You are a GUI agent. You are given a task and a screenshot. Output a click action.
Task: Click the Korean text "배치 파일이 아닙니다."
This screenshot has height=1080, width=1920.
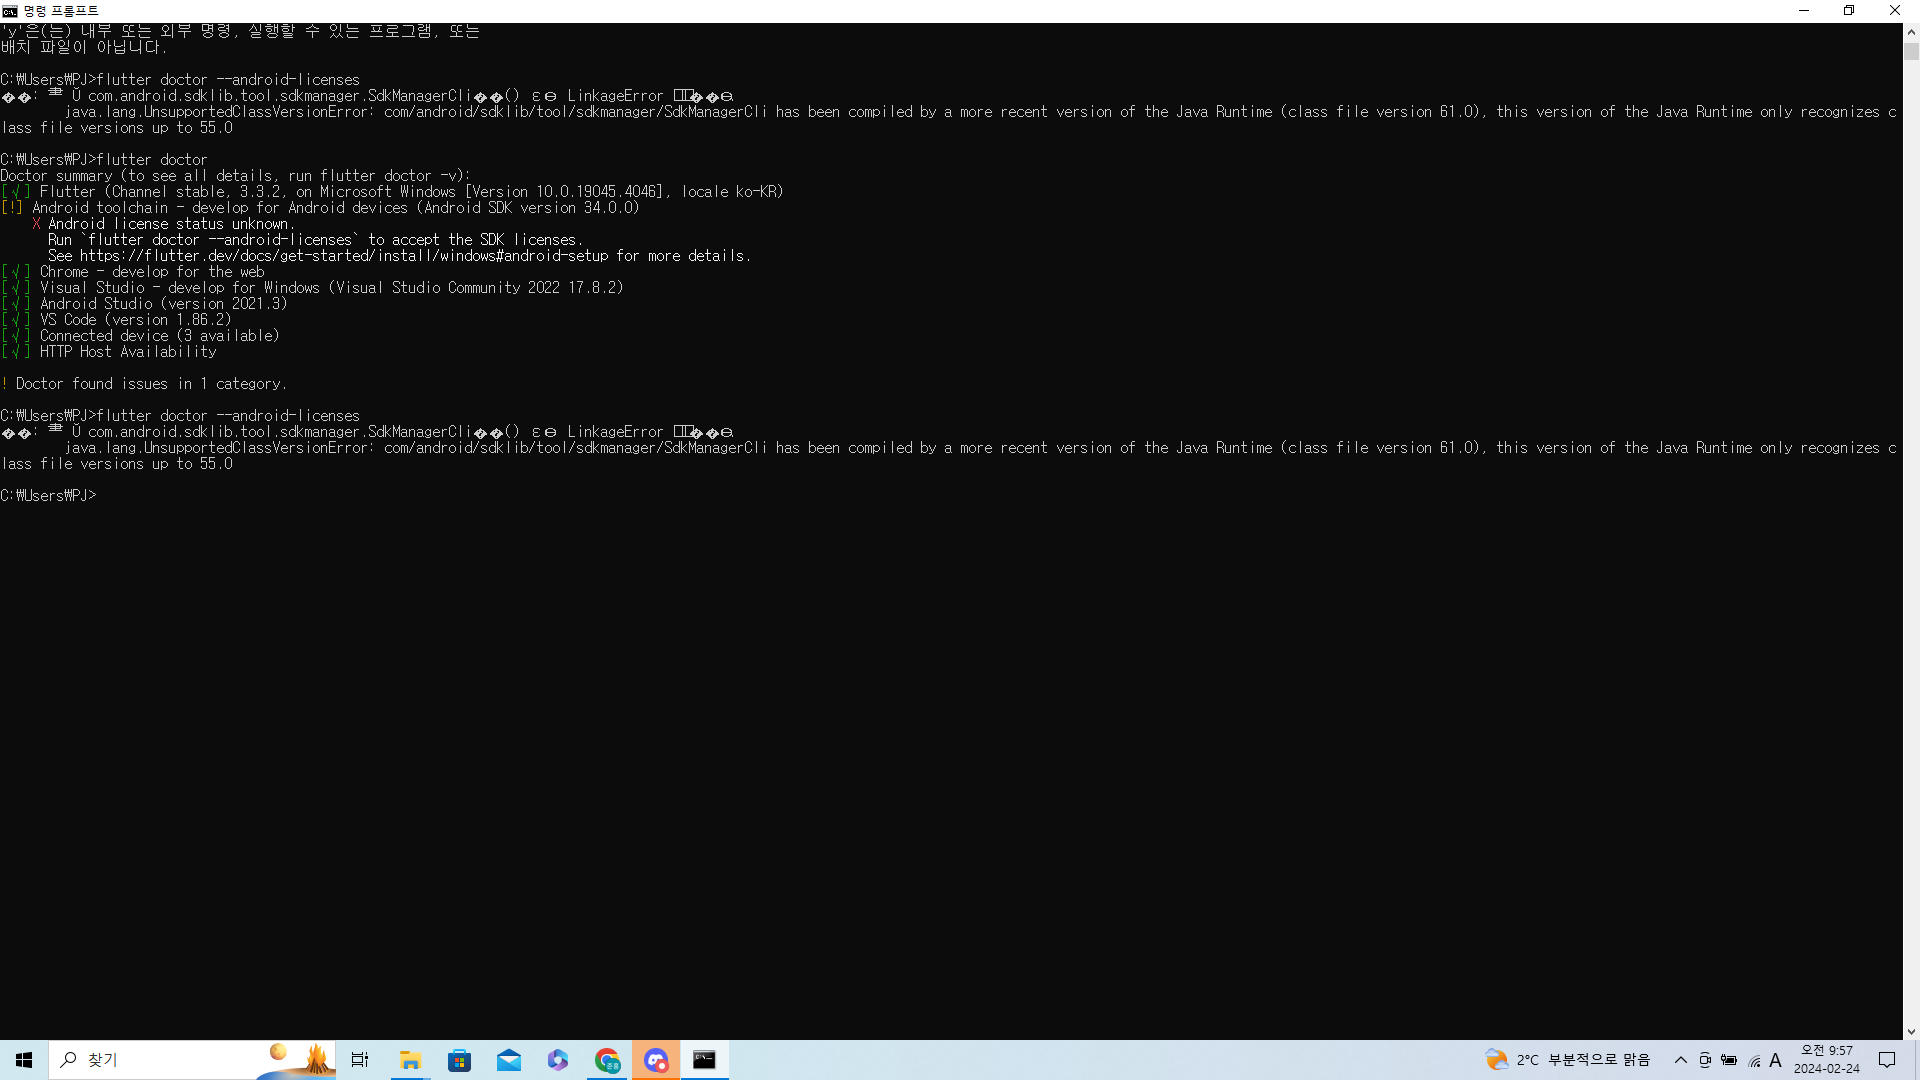[84, 47]
